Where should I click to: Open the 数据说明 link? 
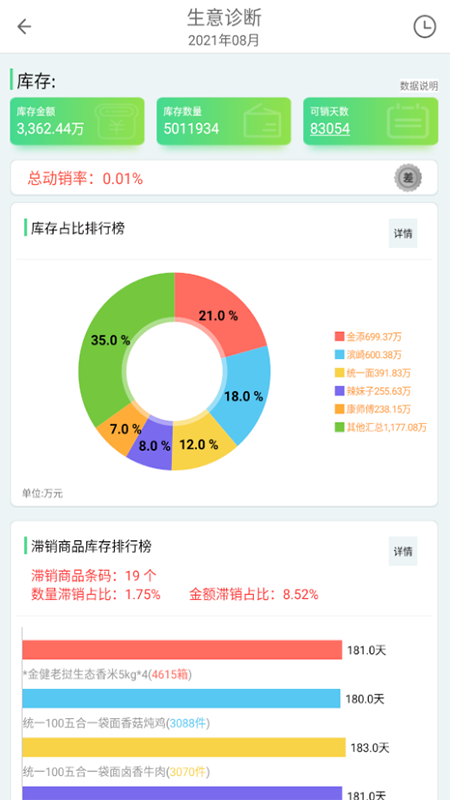tap(418, 86)
